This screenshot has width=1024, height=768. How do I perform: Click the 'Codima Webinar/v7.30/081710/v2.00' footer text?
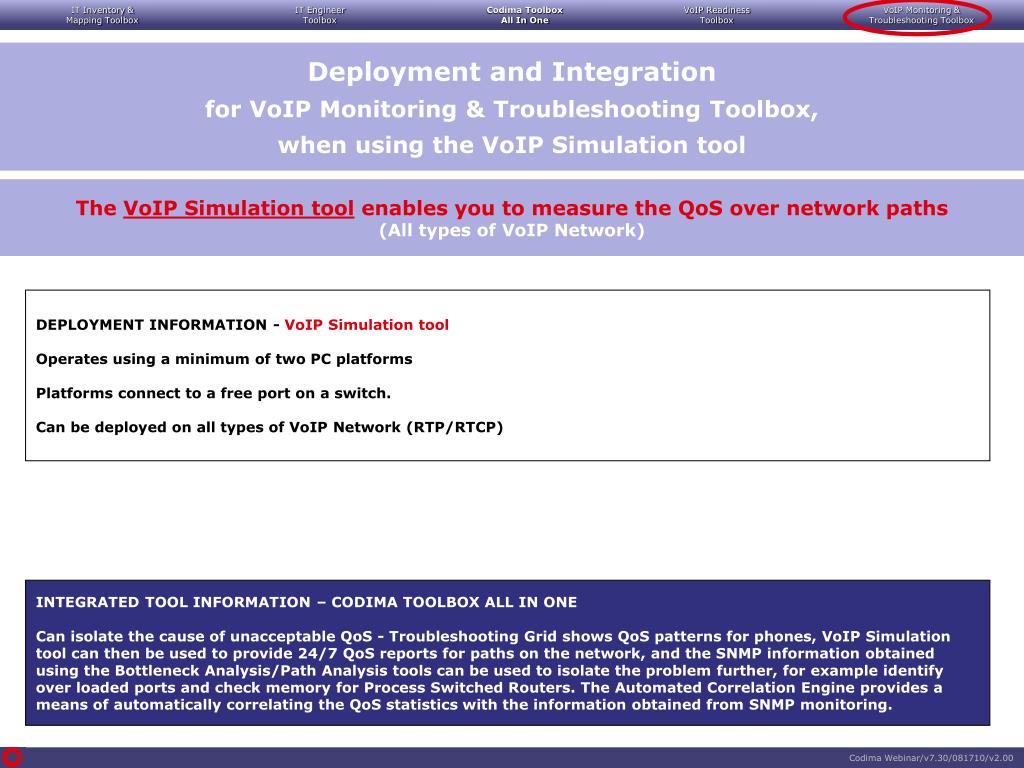[x=931, y=758]
